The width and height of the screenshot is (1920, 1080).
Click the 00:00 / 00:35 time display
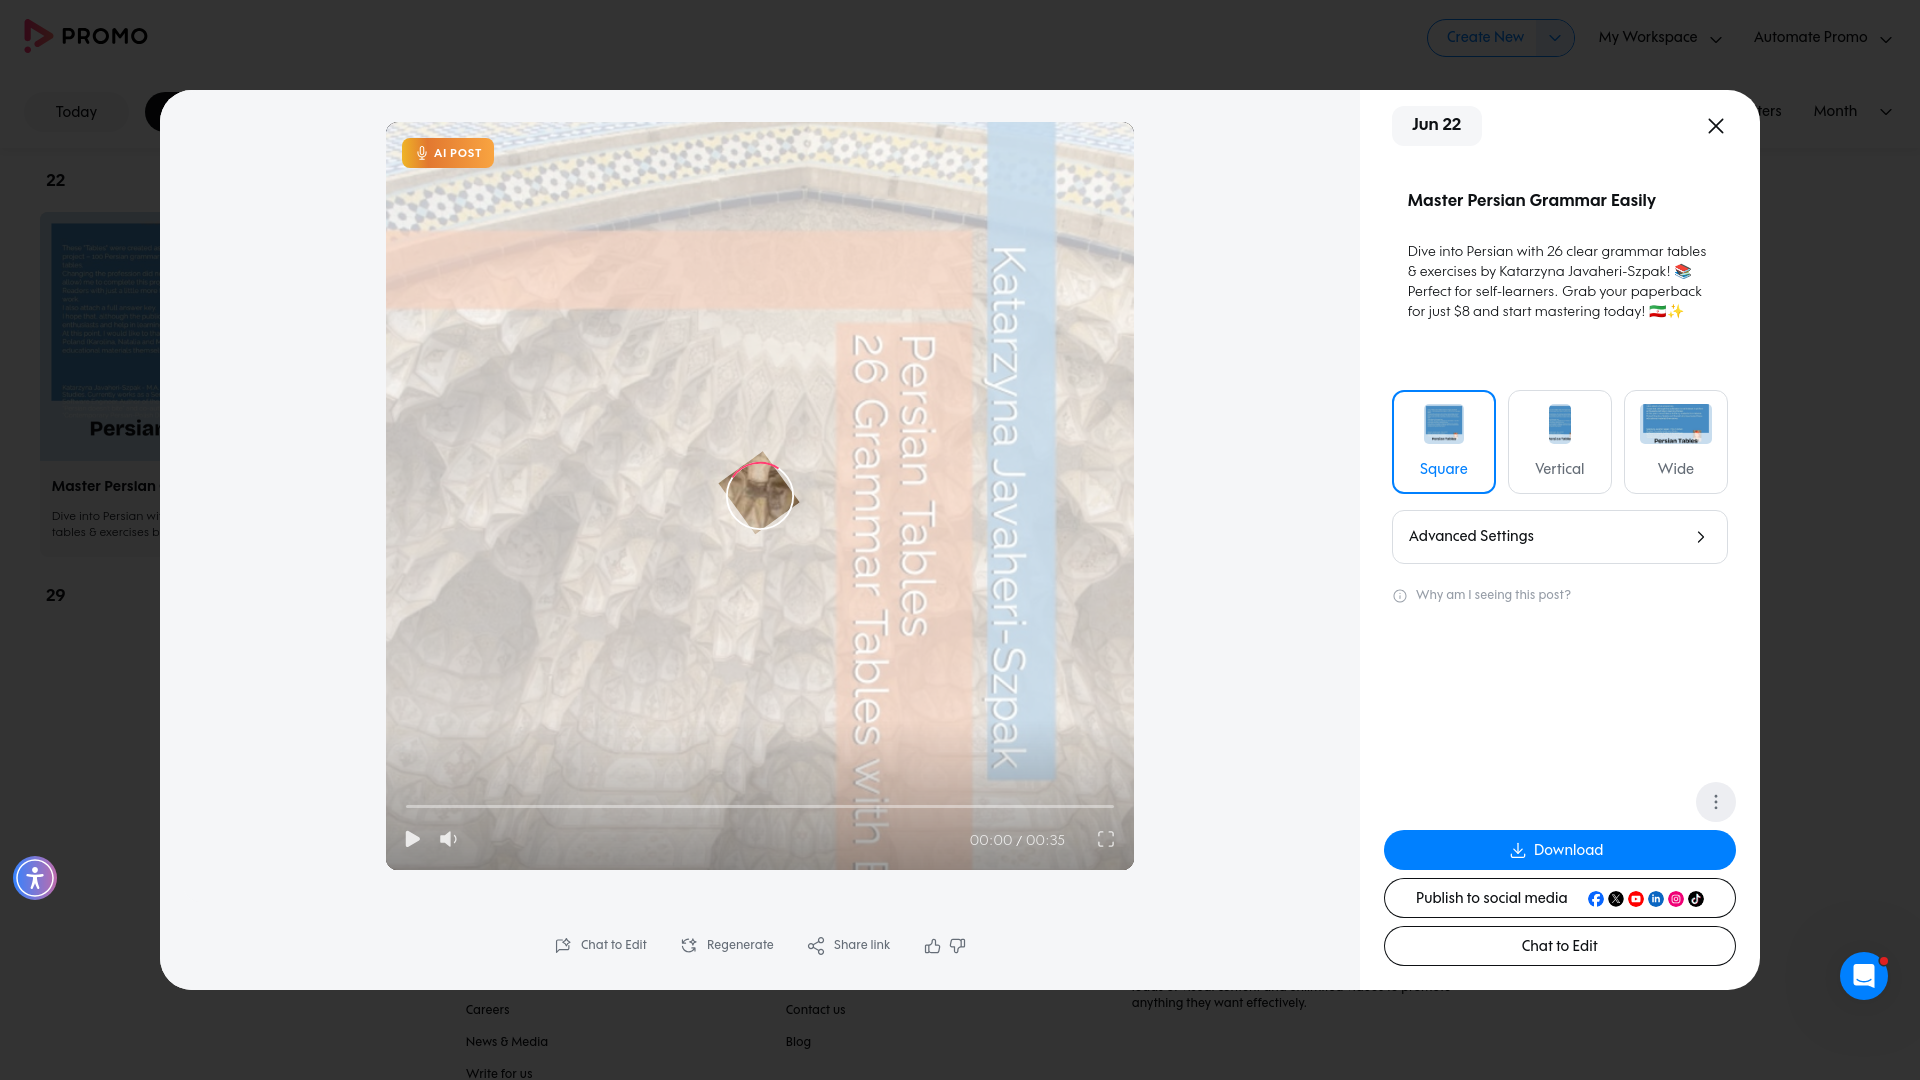coord(1017,840)
